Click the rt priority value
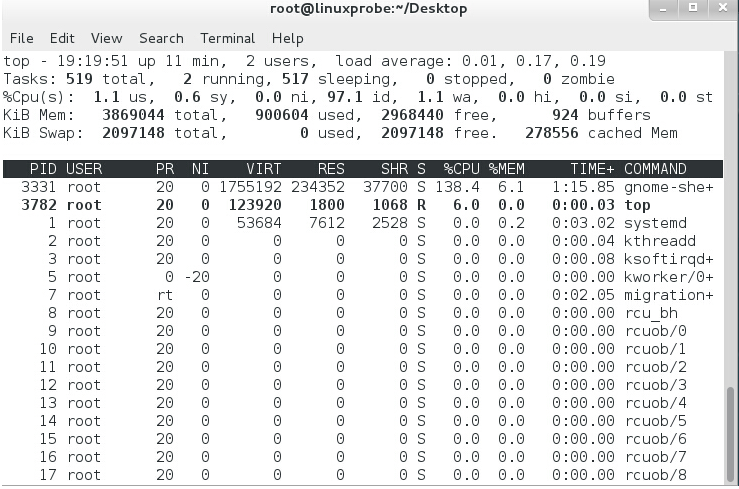 pyautogui.click(x=165, y=295)
